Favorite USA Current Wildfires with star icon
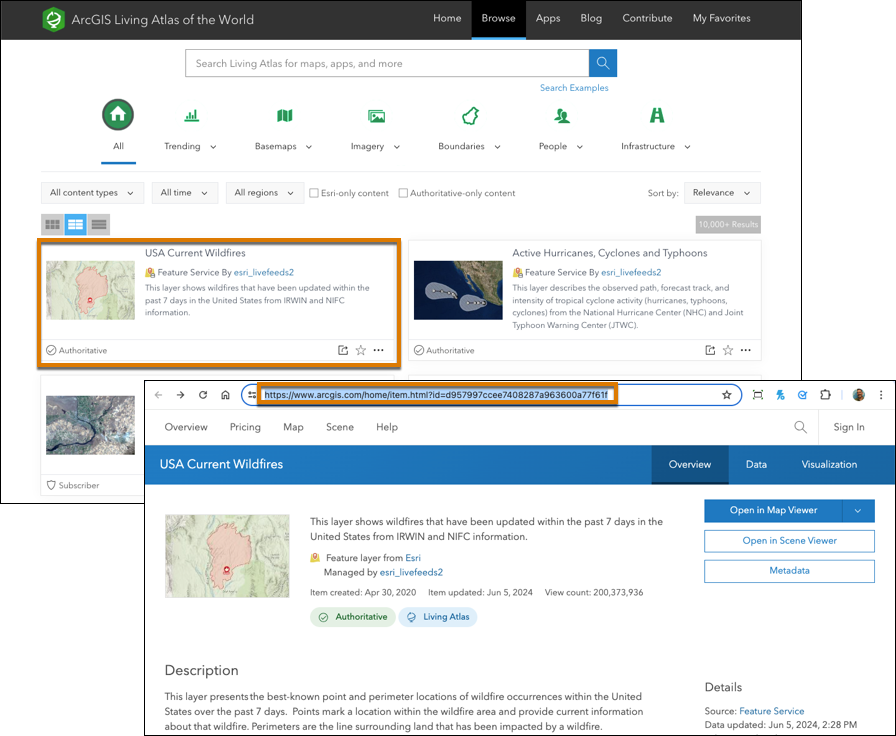This screenshot has height=736, width=896. pos(361,350)
